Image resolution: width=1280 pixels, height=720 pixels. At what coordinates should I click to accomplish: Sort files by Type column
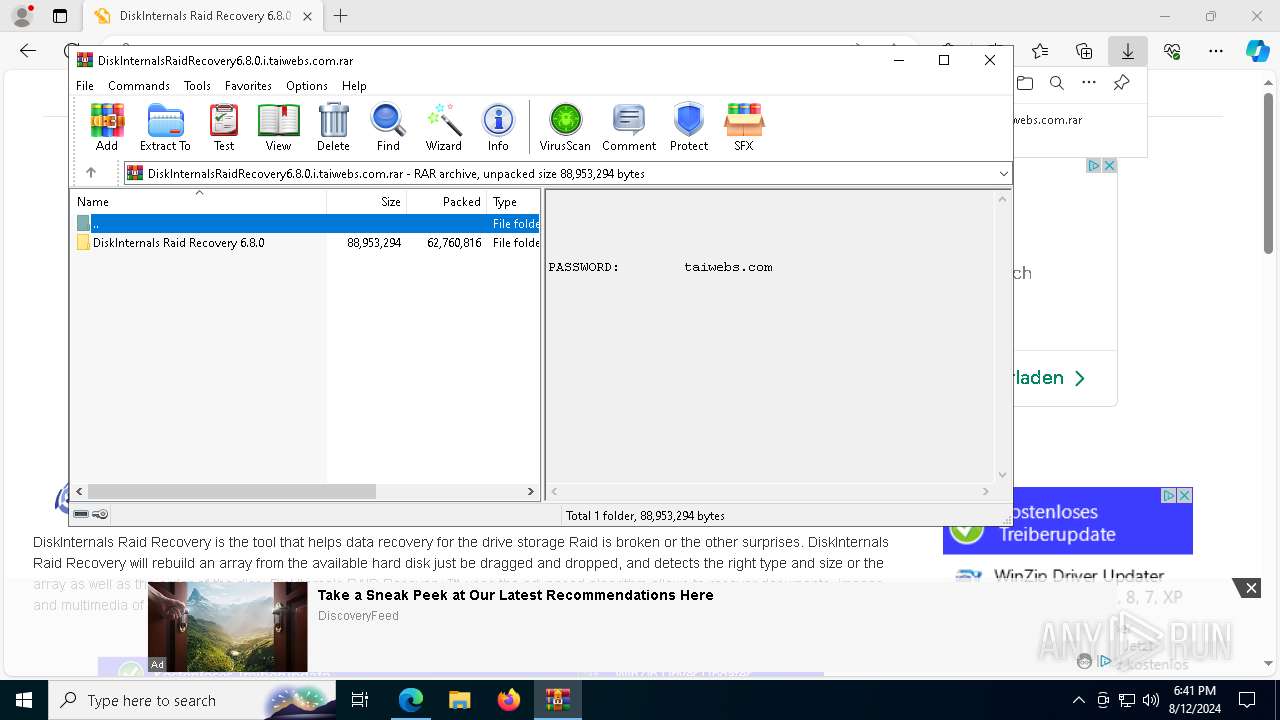(513, 202)
